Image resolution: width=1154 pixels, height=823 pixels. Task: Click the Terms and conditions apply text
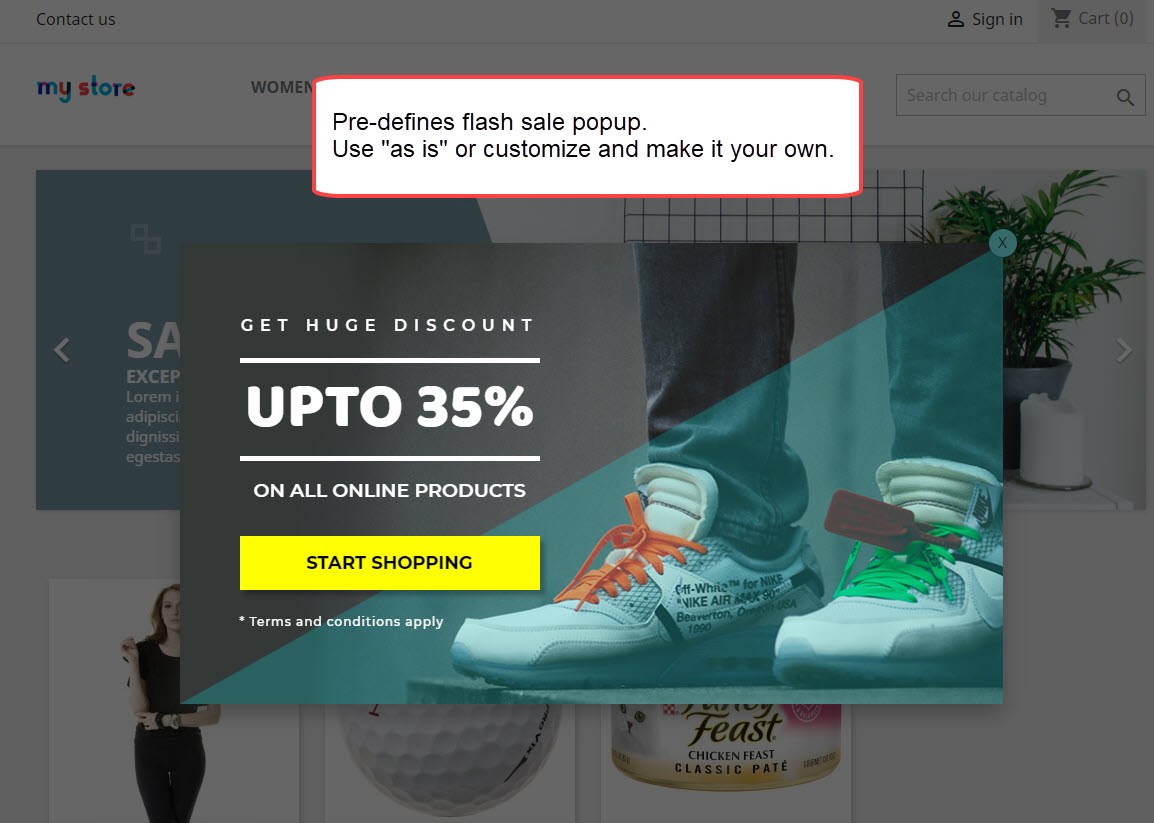coord(341,621)
